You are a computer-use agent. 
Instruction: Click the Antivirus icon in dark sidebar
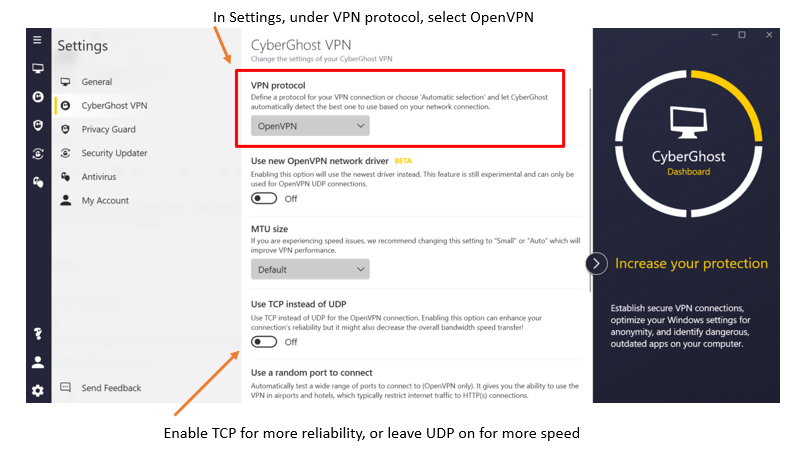tap(38, 182)
